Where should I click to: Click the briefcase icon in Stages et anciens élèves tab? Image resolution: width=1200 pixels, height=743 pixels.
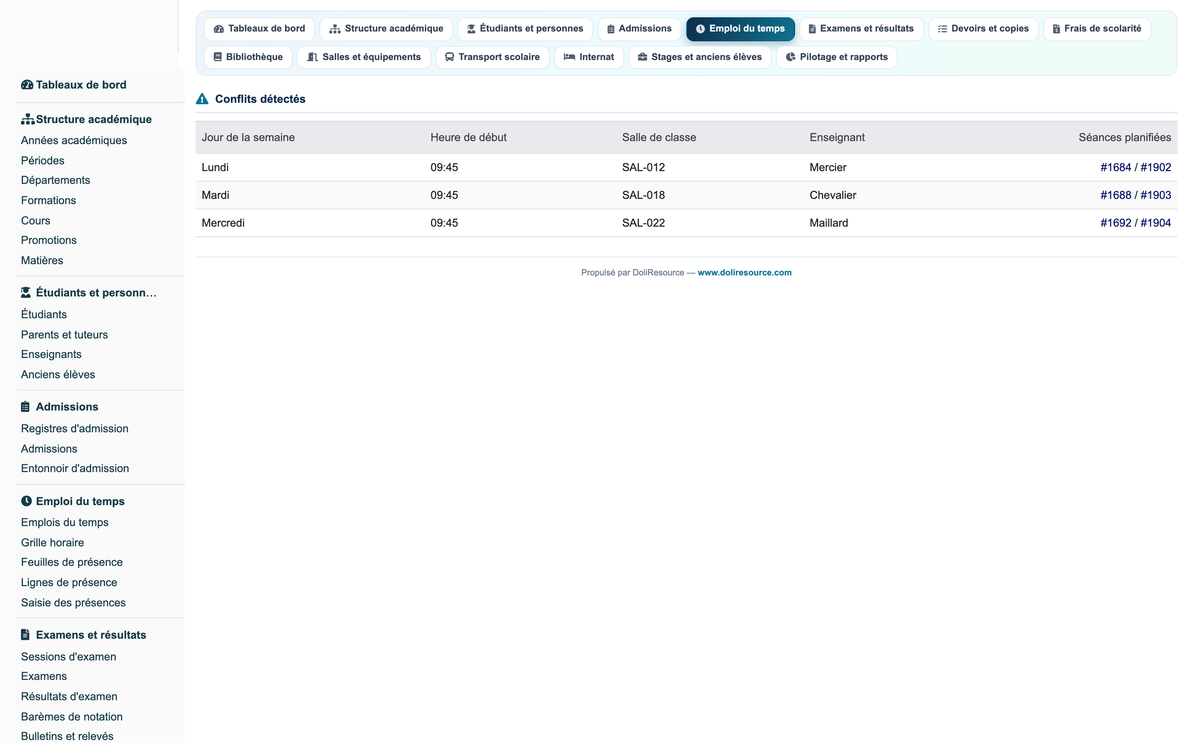click(642, 57)
